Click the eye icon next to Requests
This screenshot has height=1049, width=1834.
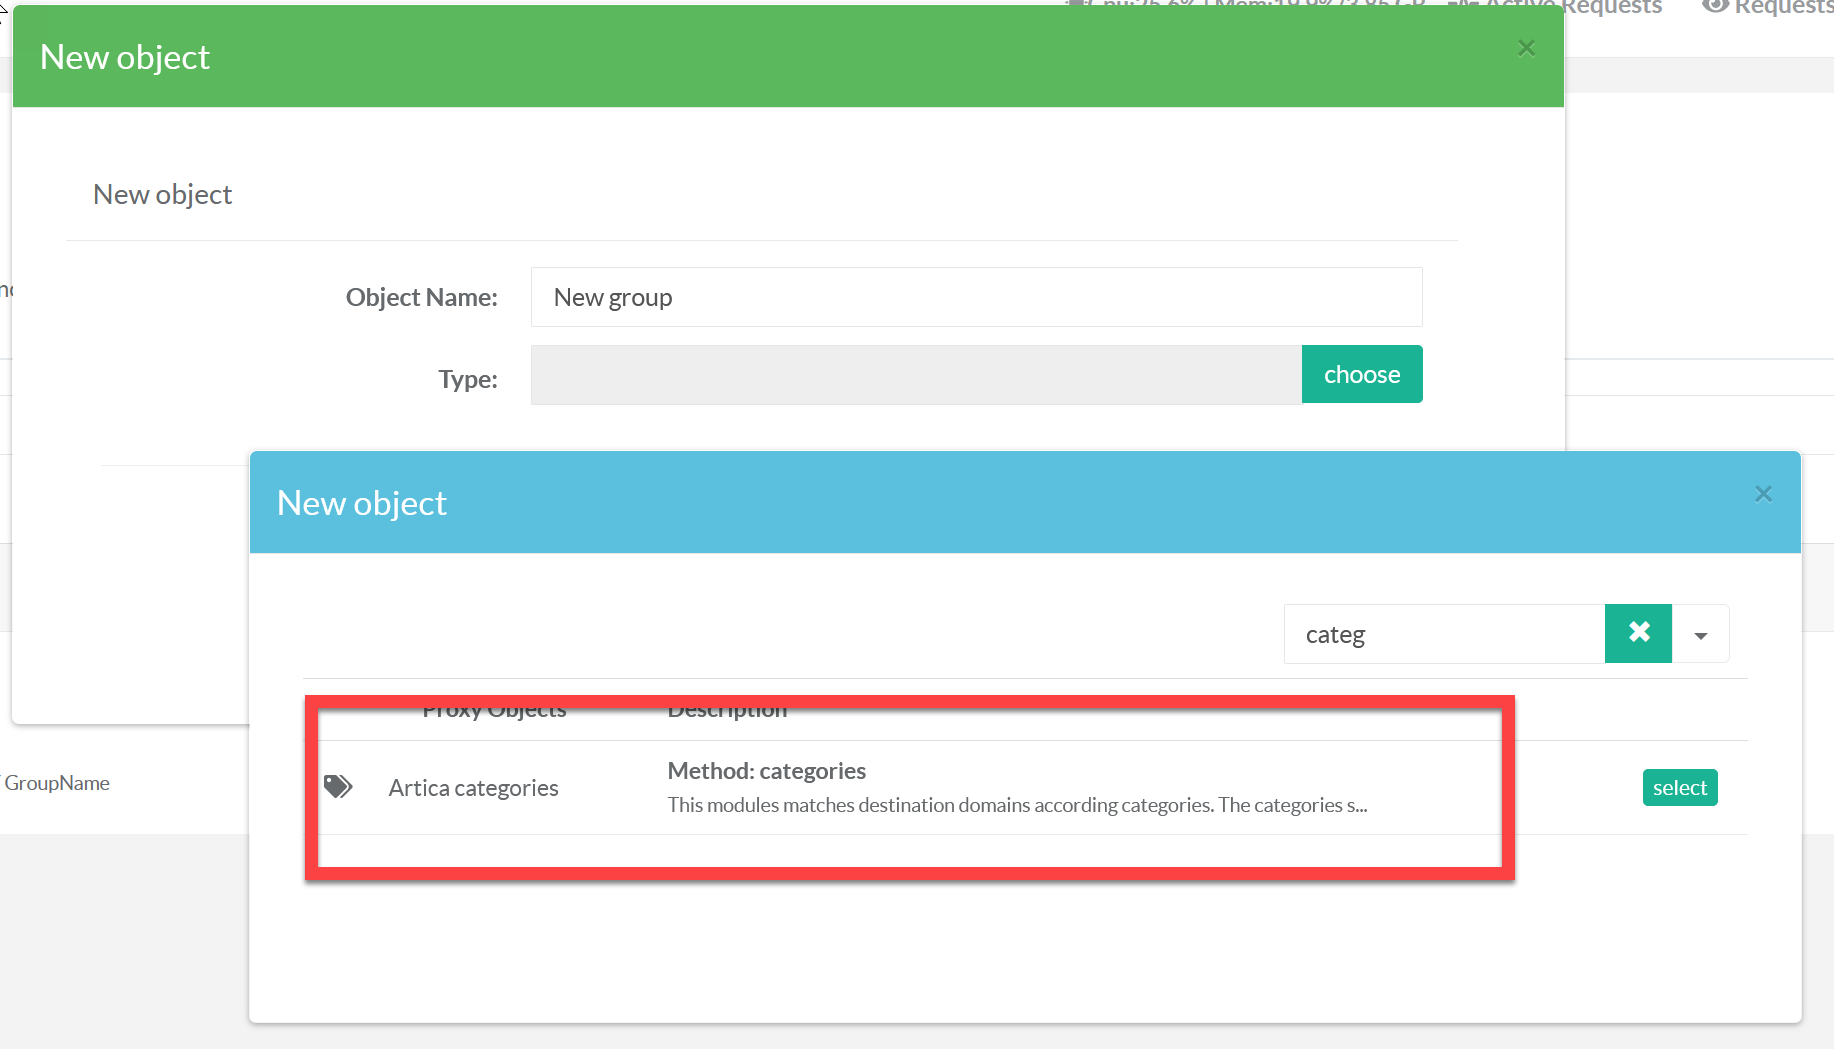click(x=1715, y=6)
